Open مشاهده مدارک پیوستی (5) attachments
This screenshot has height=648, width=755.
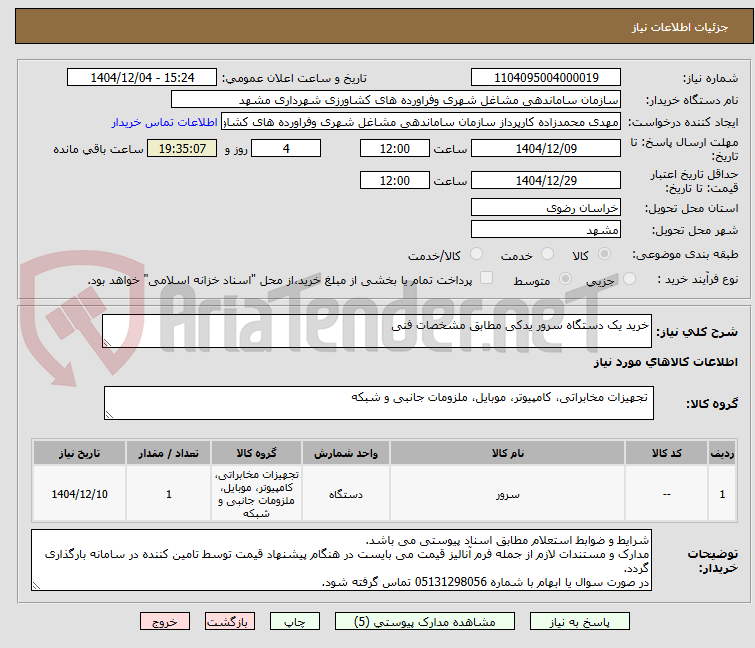click(425, 622)
